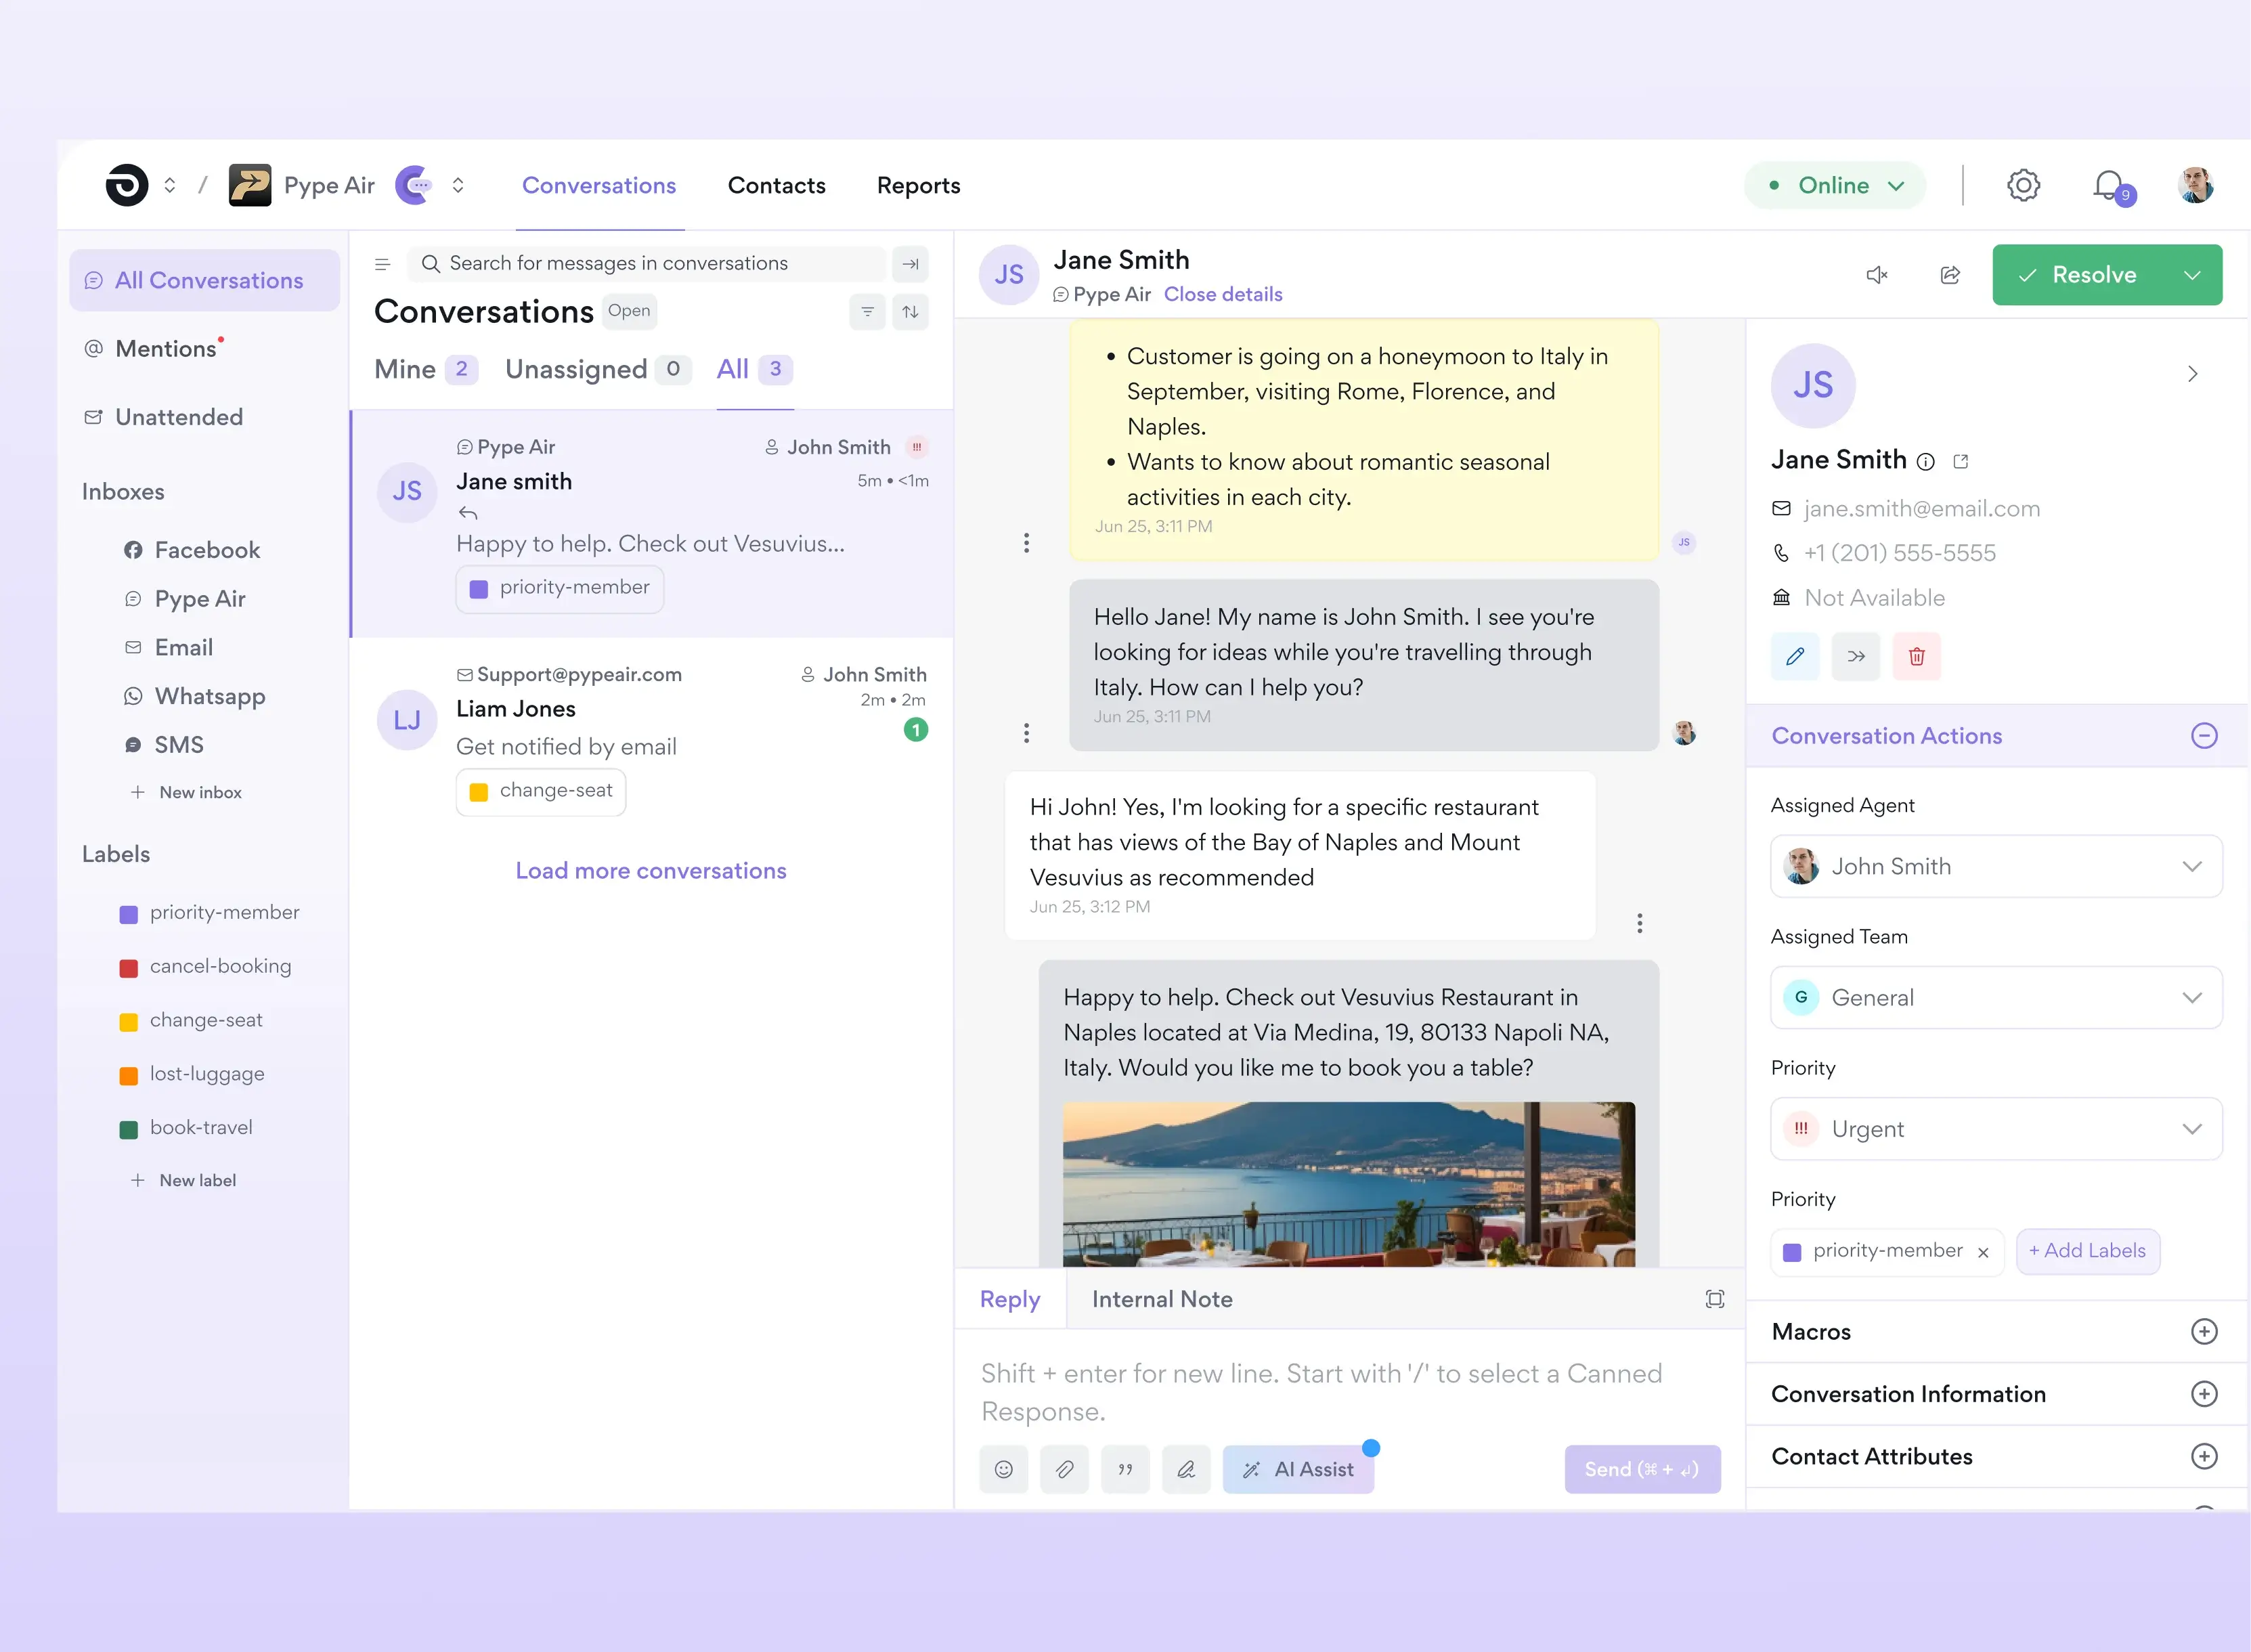Open the Vesuvius restaurant image

[x=1349, y=1184]
